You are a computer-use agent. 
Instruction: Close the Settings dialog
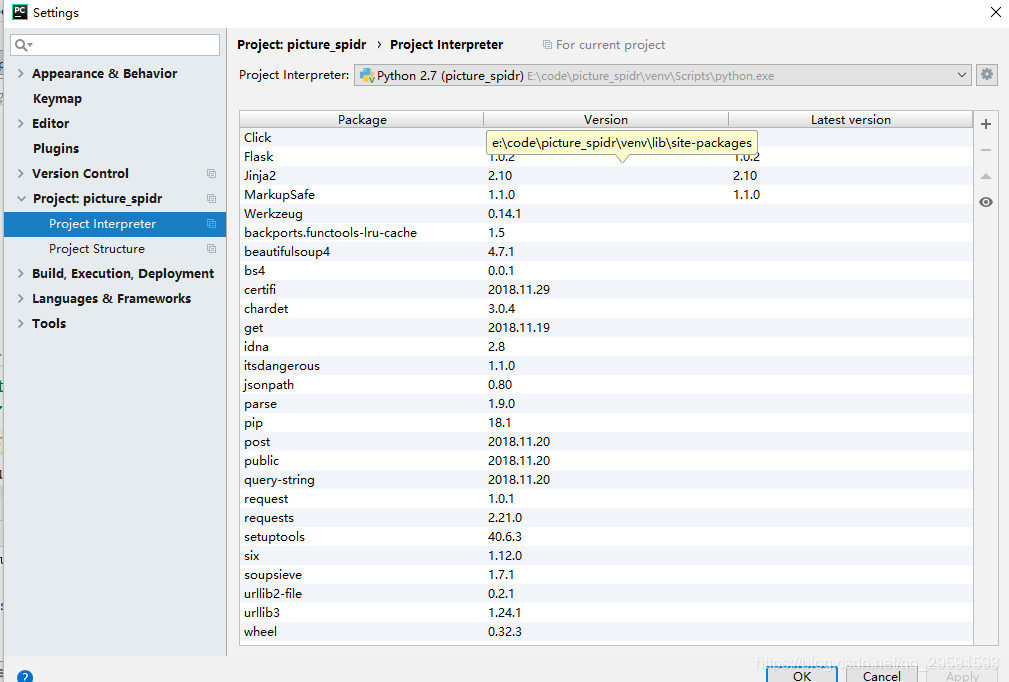click(995, 12)
